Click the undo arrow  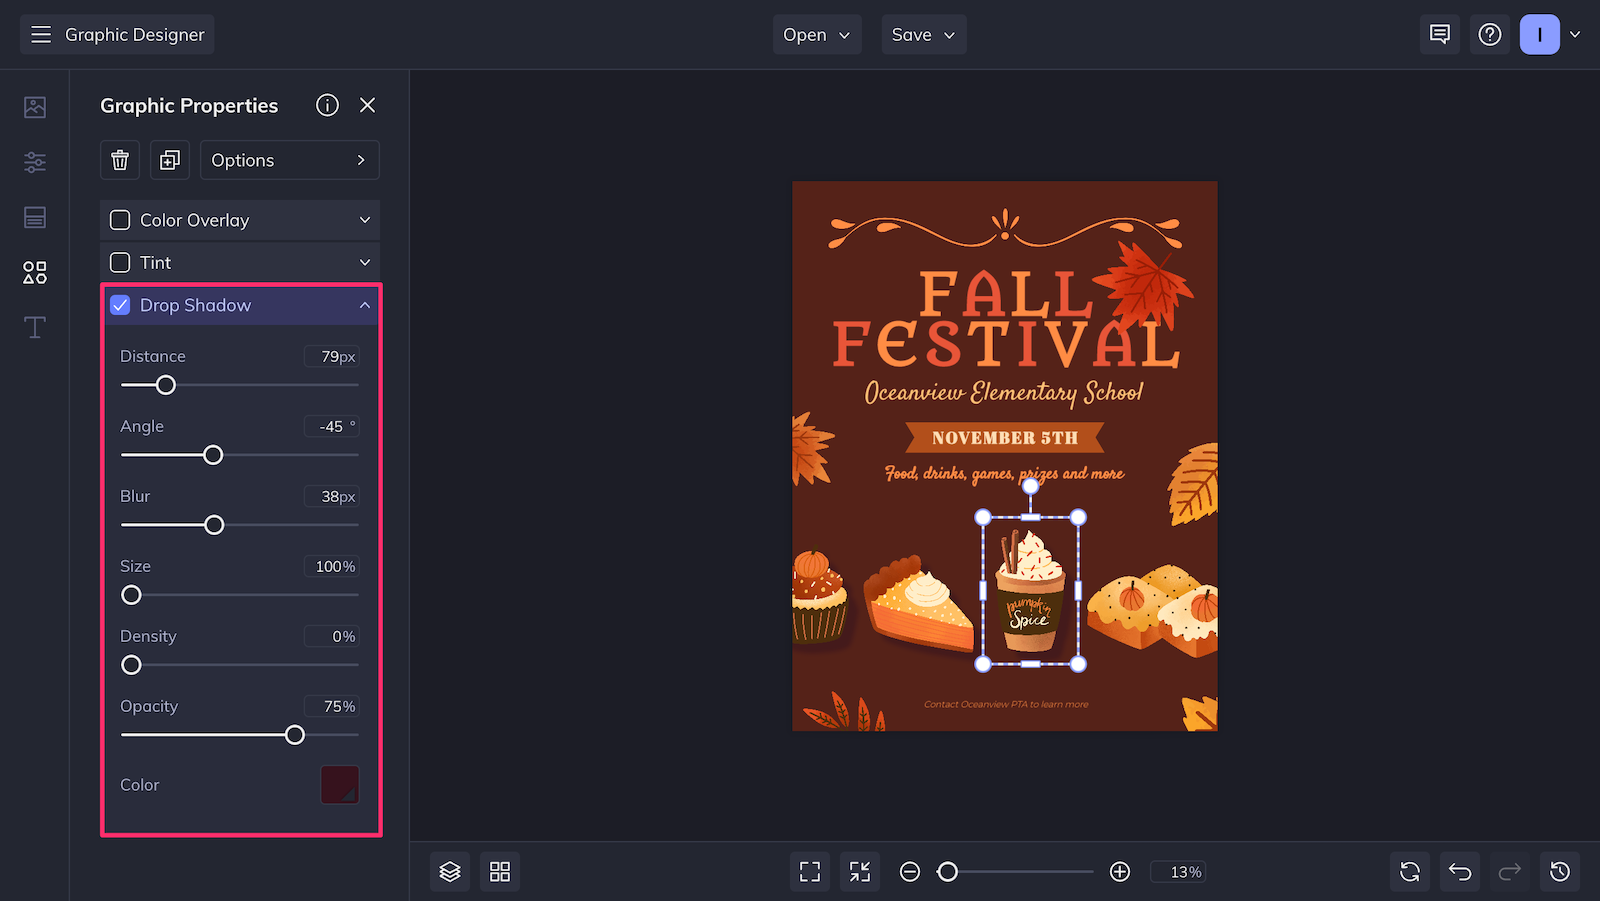[x=1459, y=871]
